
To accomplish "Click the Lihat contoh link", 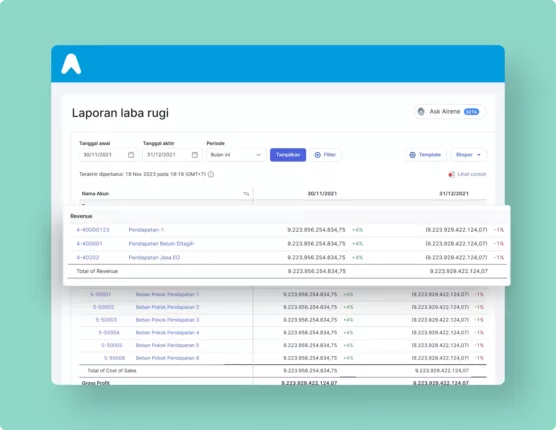I will click(472, 174).
